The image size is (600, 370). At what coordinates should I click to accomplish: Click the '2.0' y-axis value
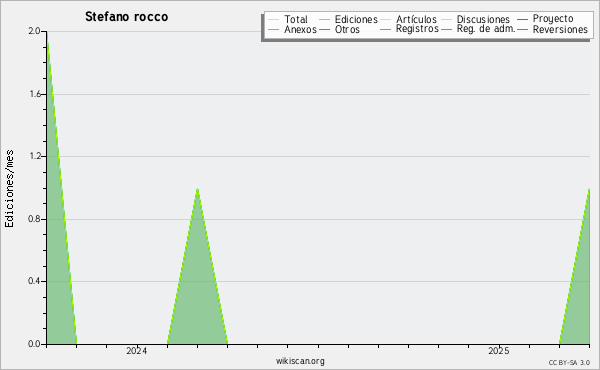click(34, 31)
